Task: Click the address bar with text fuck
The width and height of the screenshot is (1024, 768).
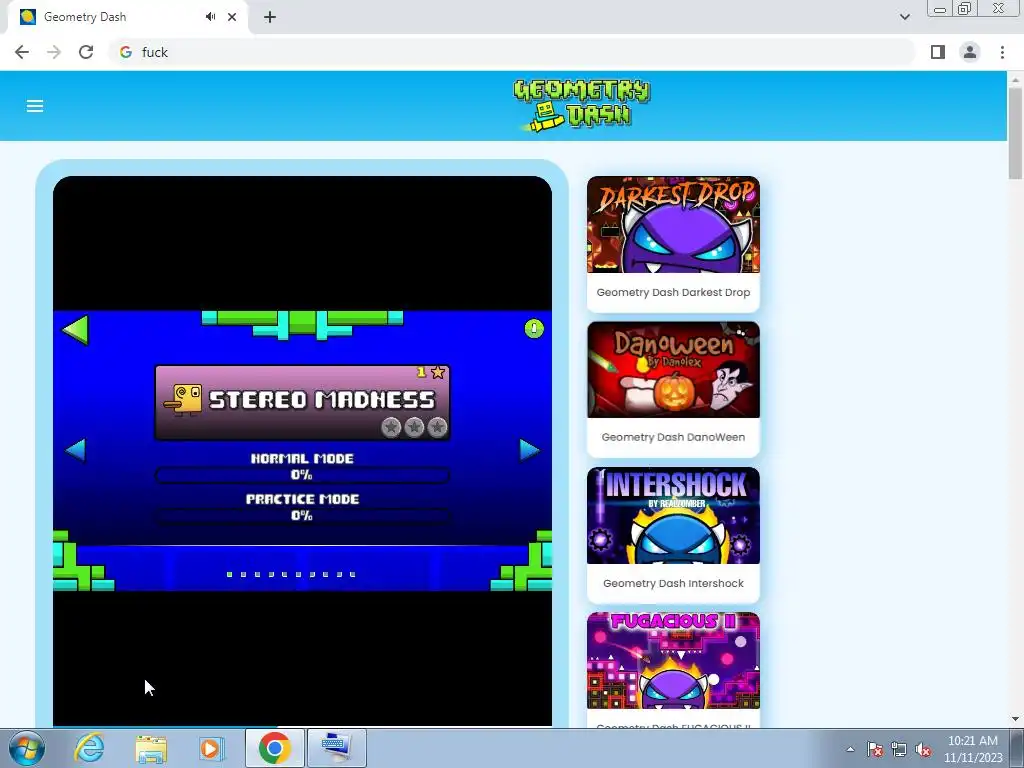Action: tap(511, 52)
